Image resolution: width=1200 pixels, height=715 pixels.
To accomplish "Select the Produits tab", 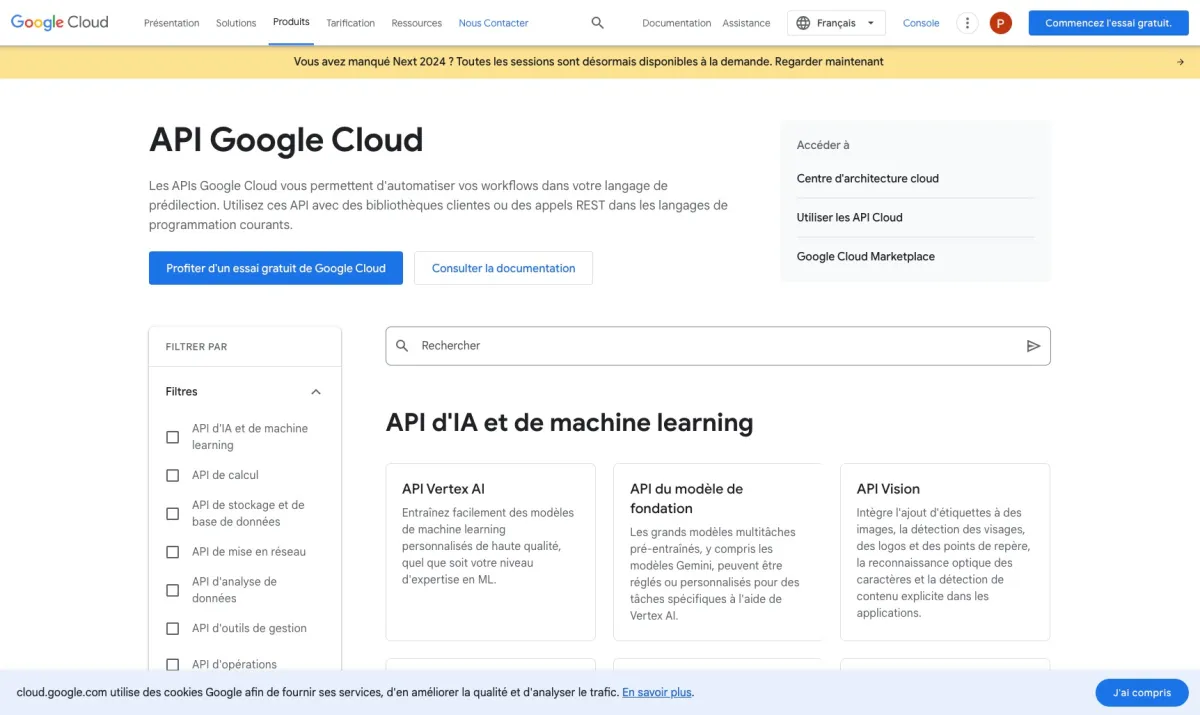I will [291, 22].
